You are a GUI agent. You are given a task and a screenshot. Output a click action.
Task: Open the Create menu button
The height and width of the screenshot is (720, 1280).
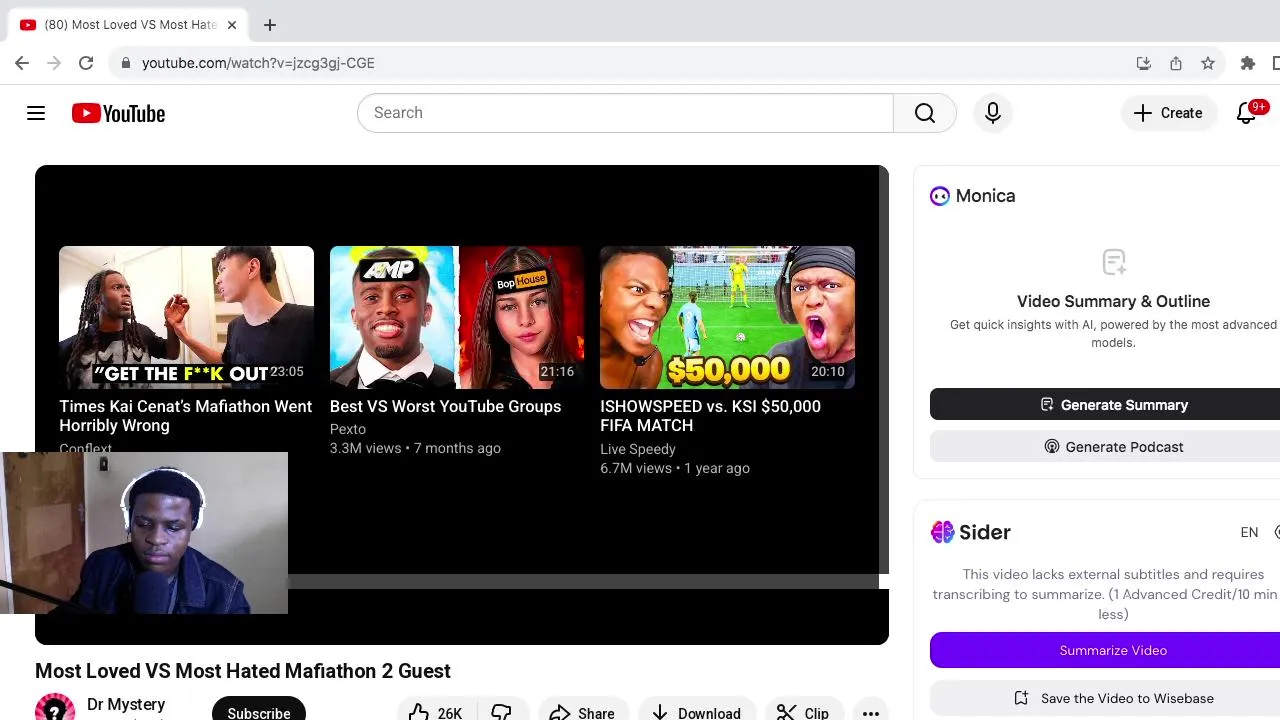[1168, 113]
